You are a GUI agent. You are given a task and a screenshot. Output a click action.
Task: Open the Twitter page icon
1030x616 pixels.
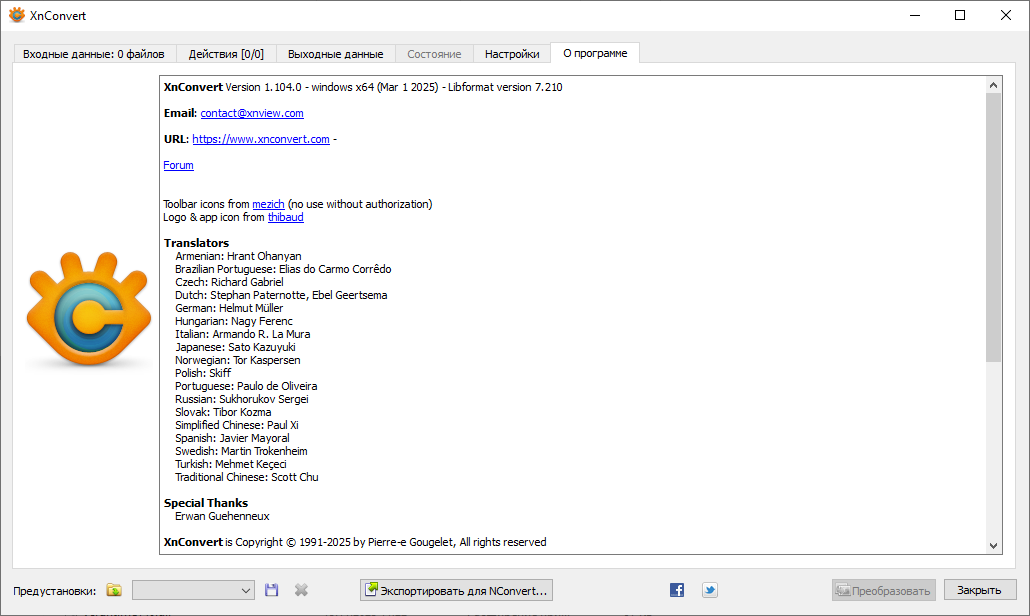click(709, 590)
